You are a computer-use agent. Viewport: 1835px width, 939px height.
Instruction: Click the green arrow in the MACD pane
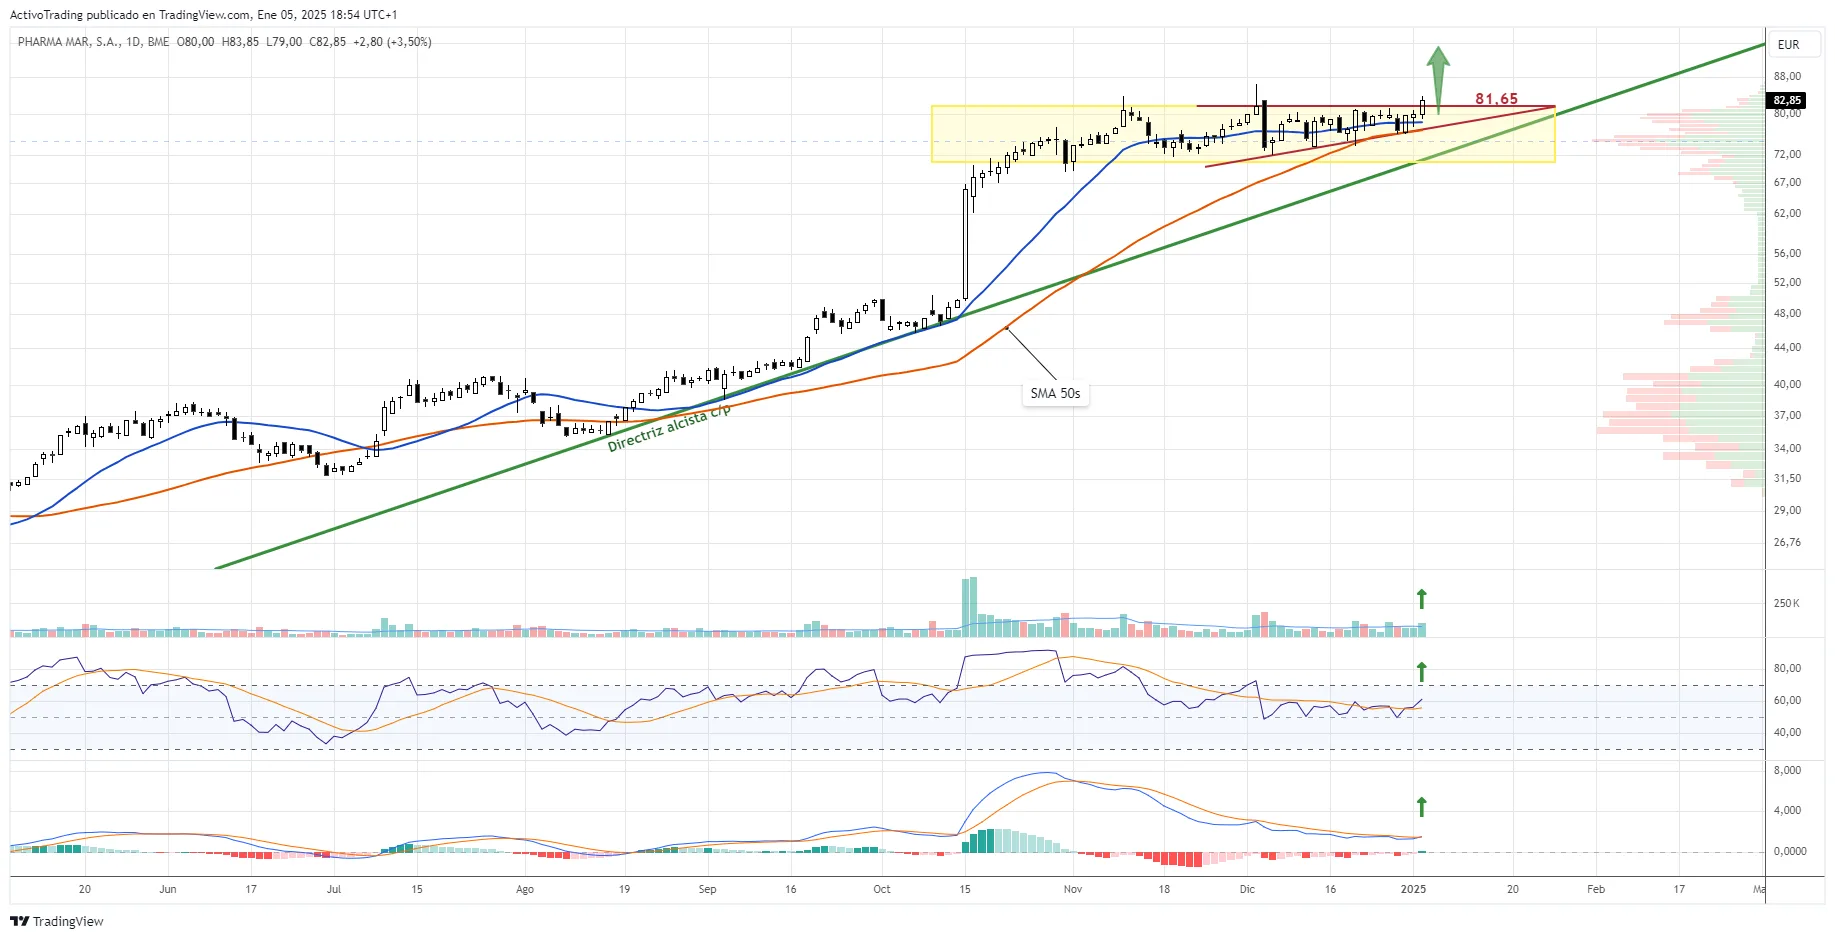1421,806
